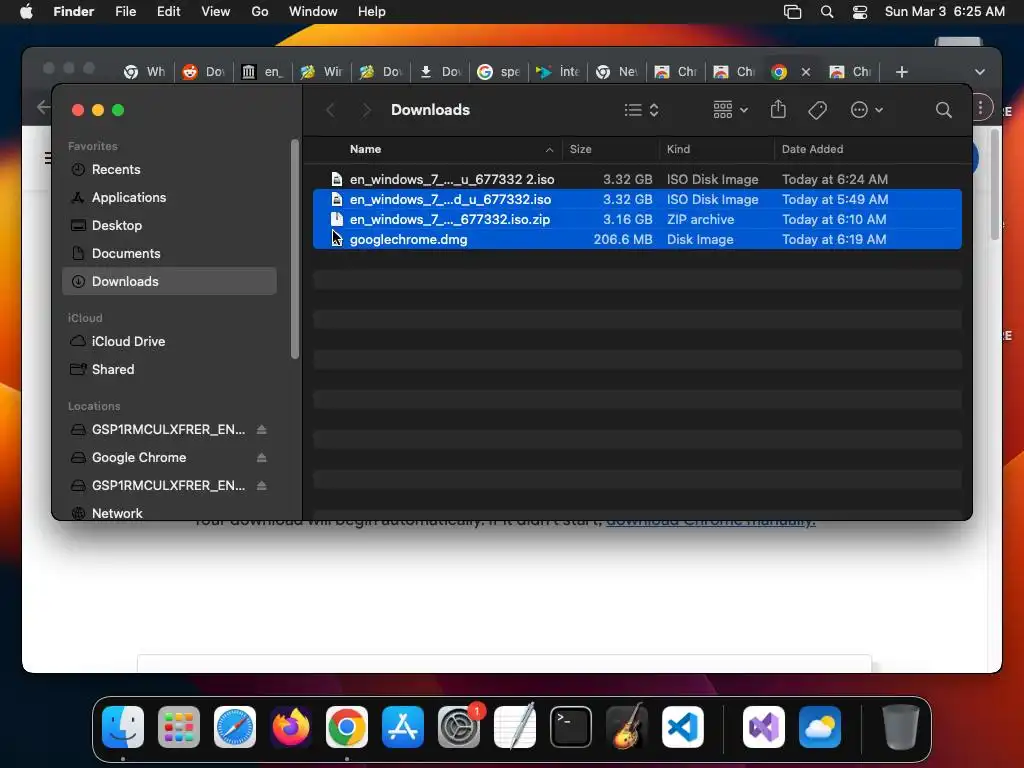Open the Window menu

point(313,12)
